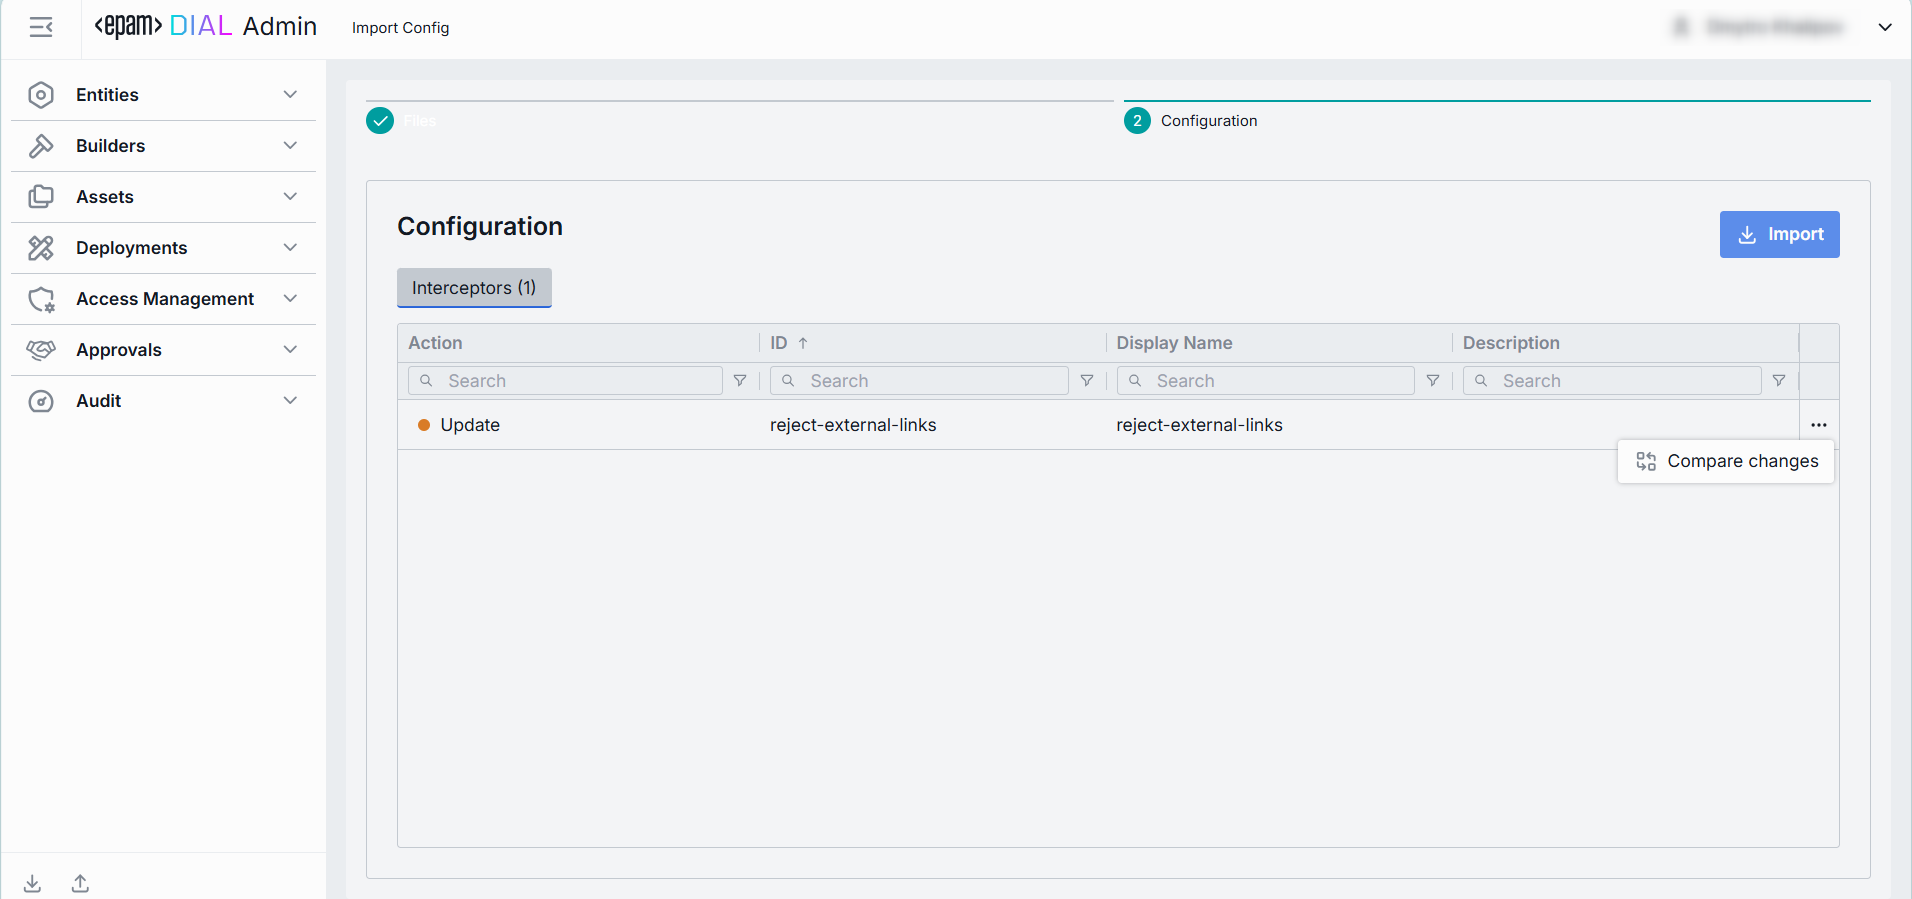
Task: Click the download icon at sidebar bottom
Action: pyautogui.click(x=33, y=883)
